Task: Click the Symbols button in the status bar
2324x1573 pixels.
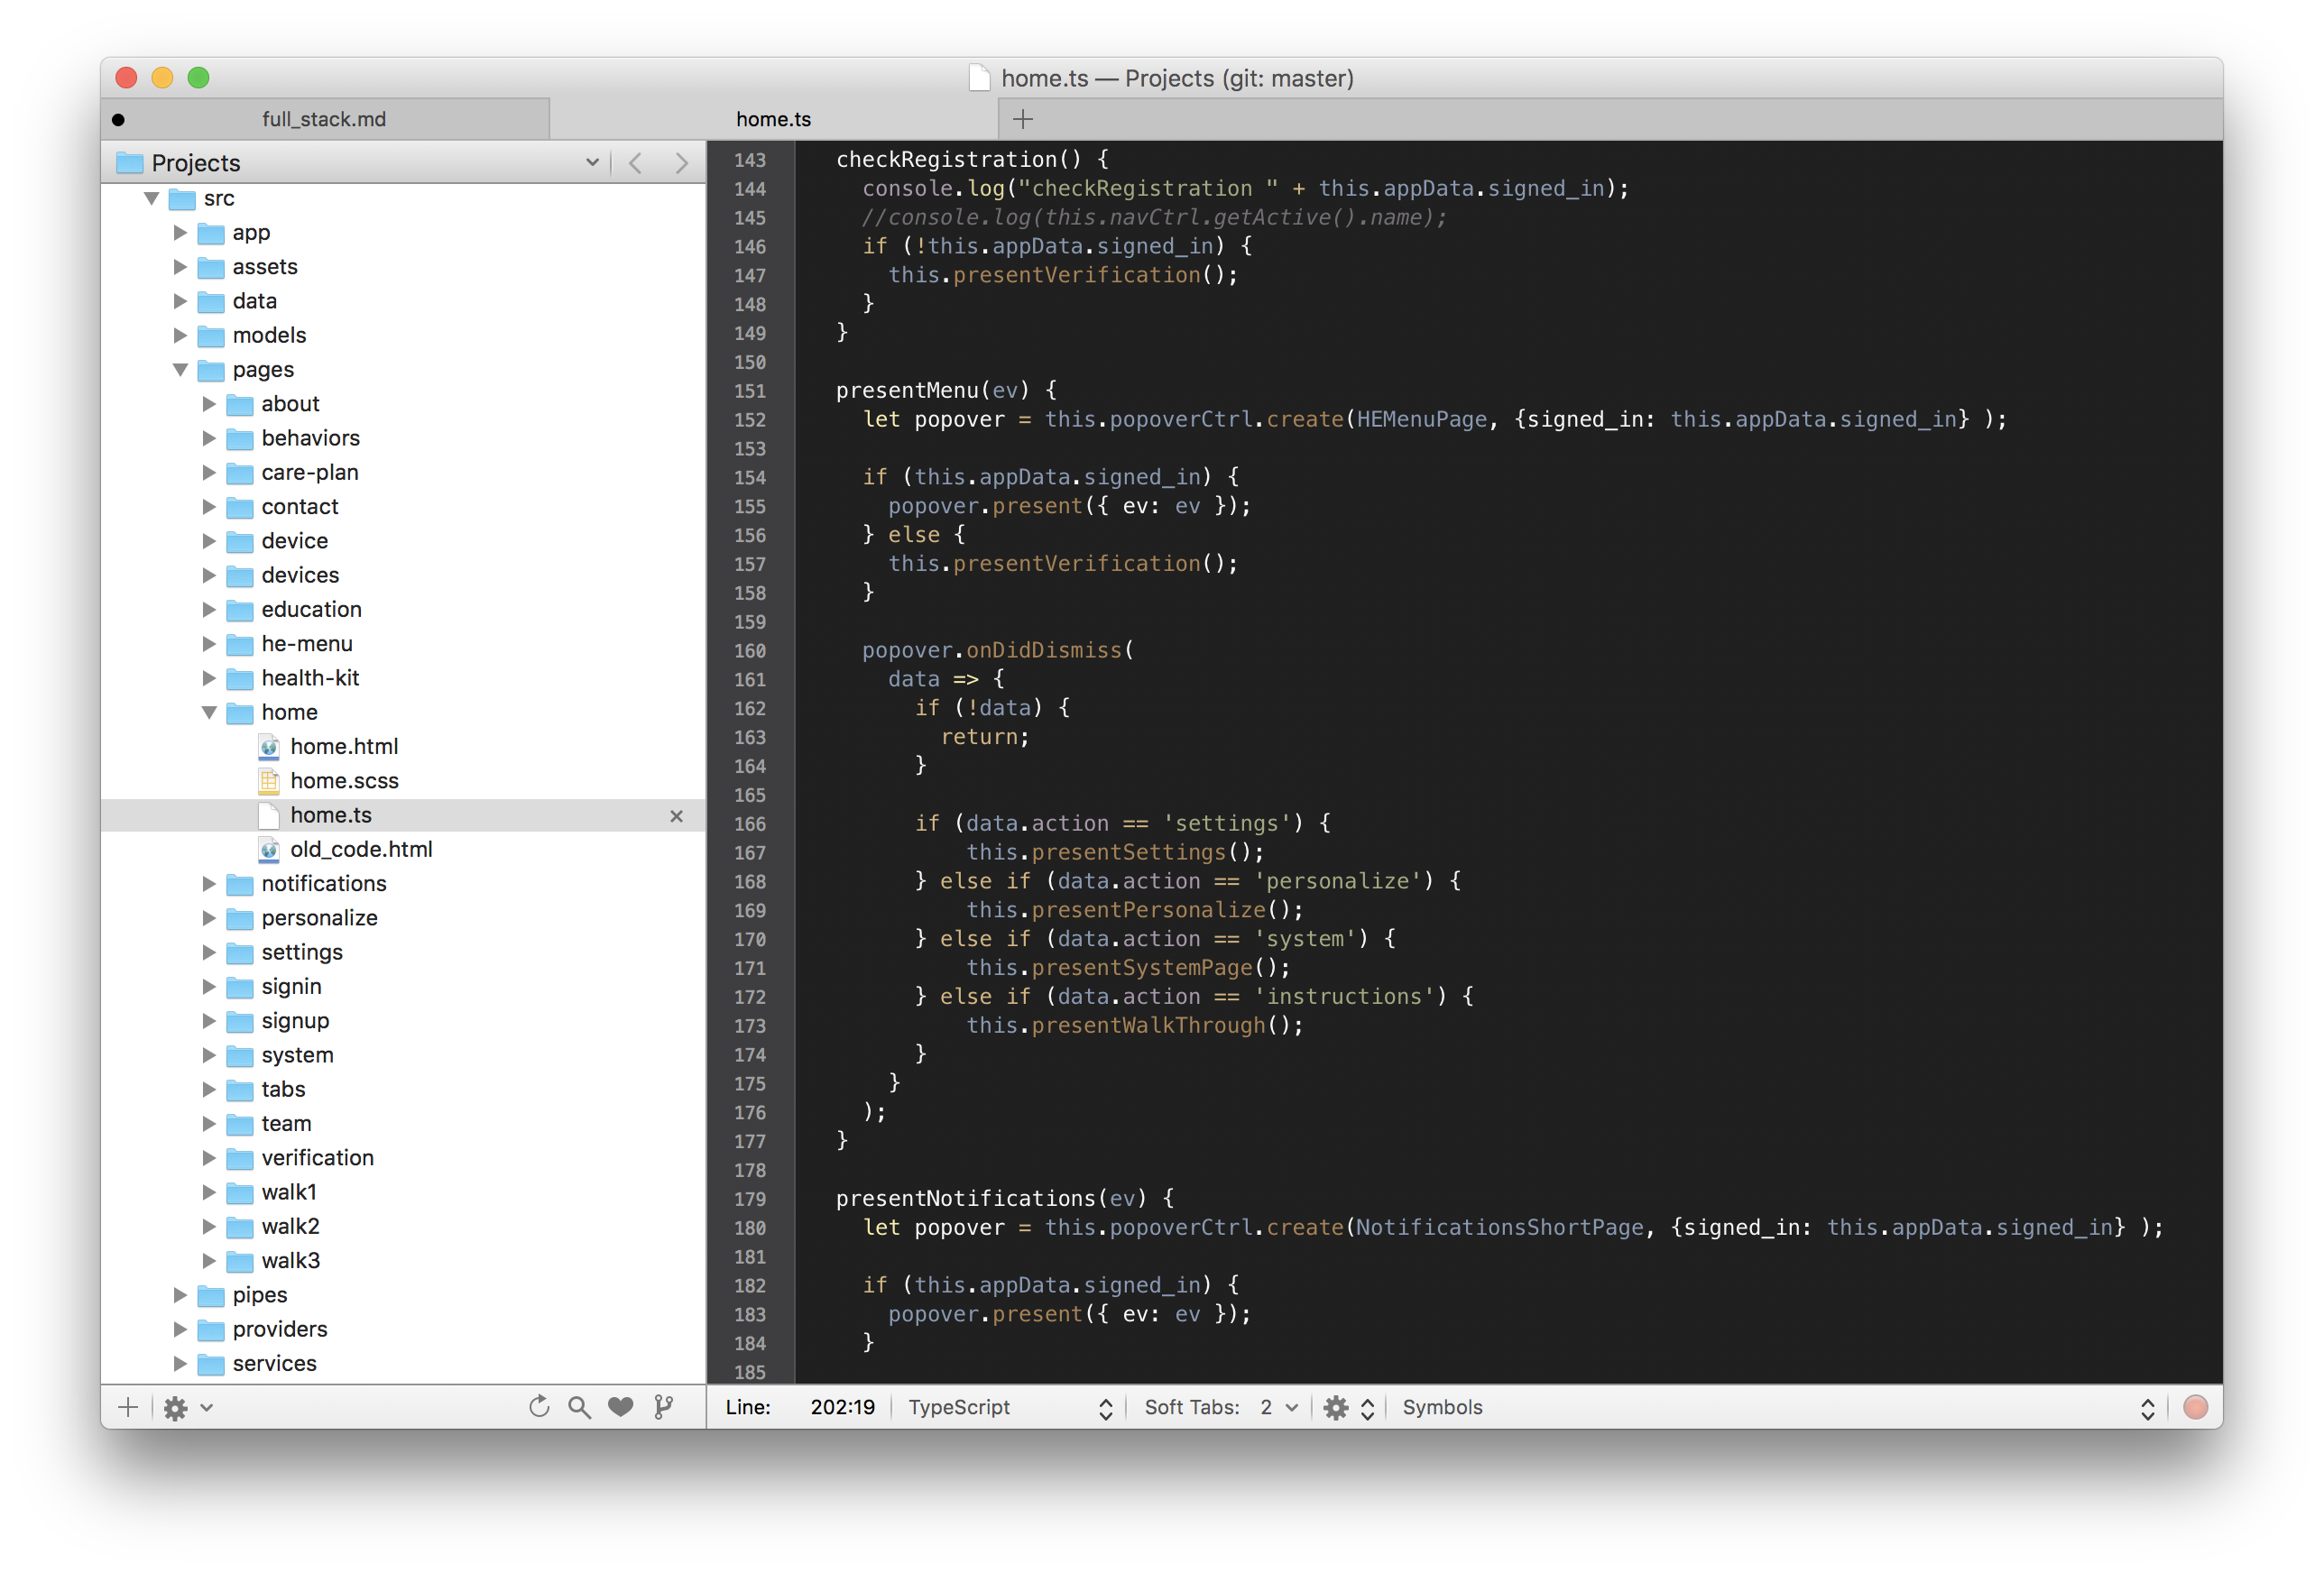Action: tap(1442, 1407)
